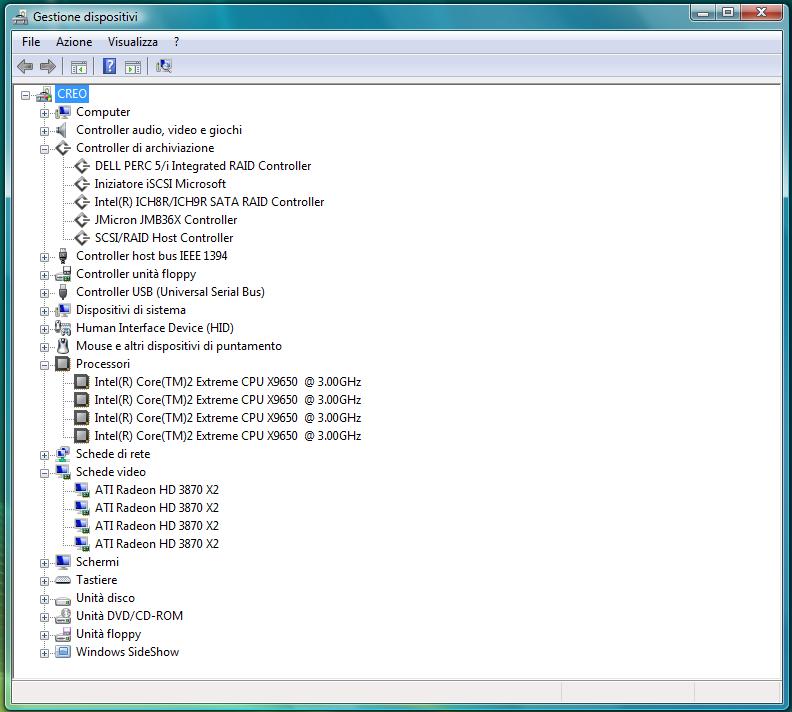Click the Forward arrow toolbar icon
Image resolution: width=792 pixels, height=712 pixels.
pyautogui.click(x=47, y=67)
